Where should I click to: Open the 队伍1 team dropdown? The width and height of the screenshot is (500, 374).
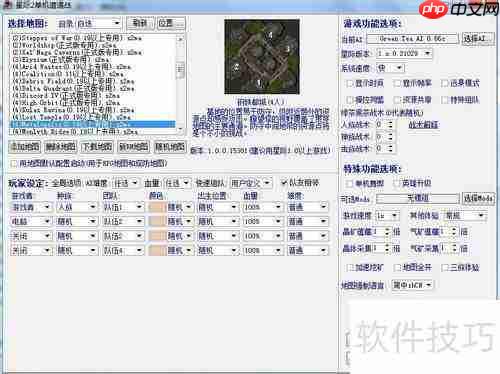click(x=122, y=207)
